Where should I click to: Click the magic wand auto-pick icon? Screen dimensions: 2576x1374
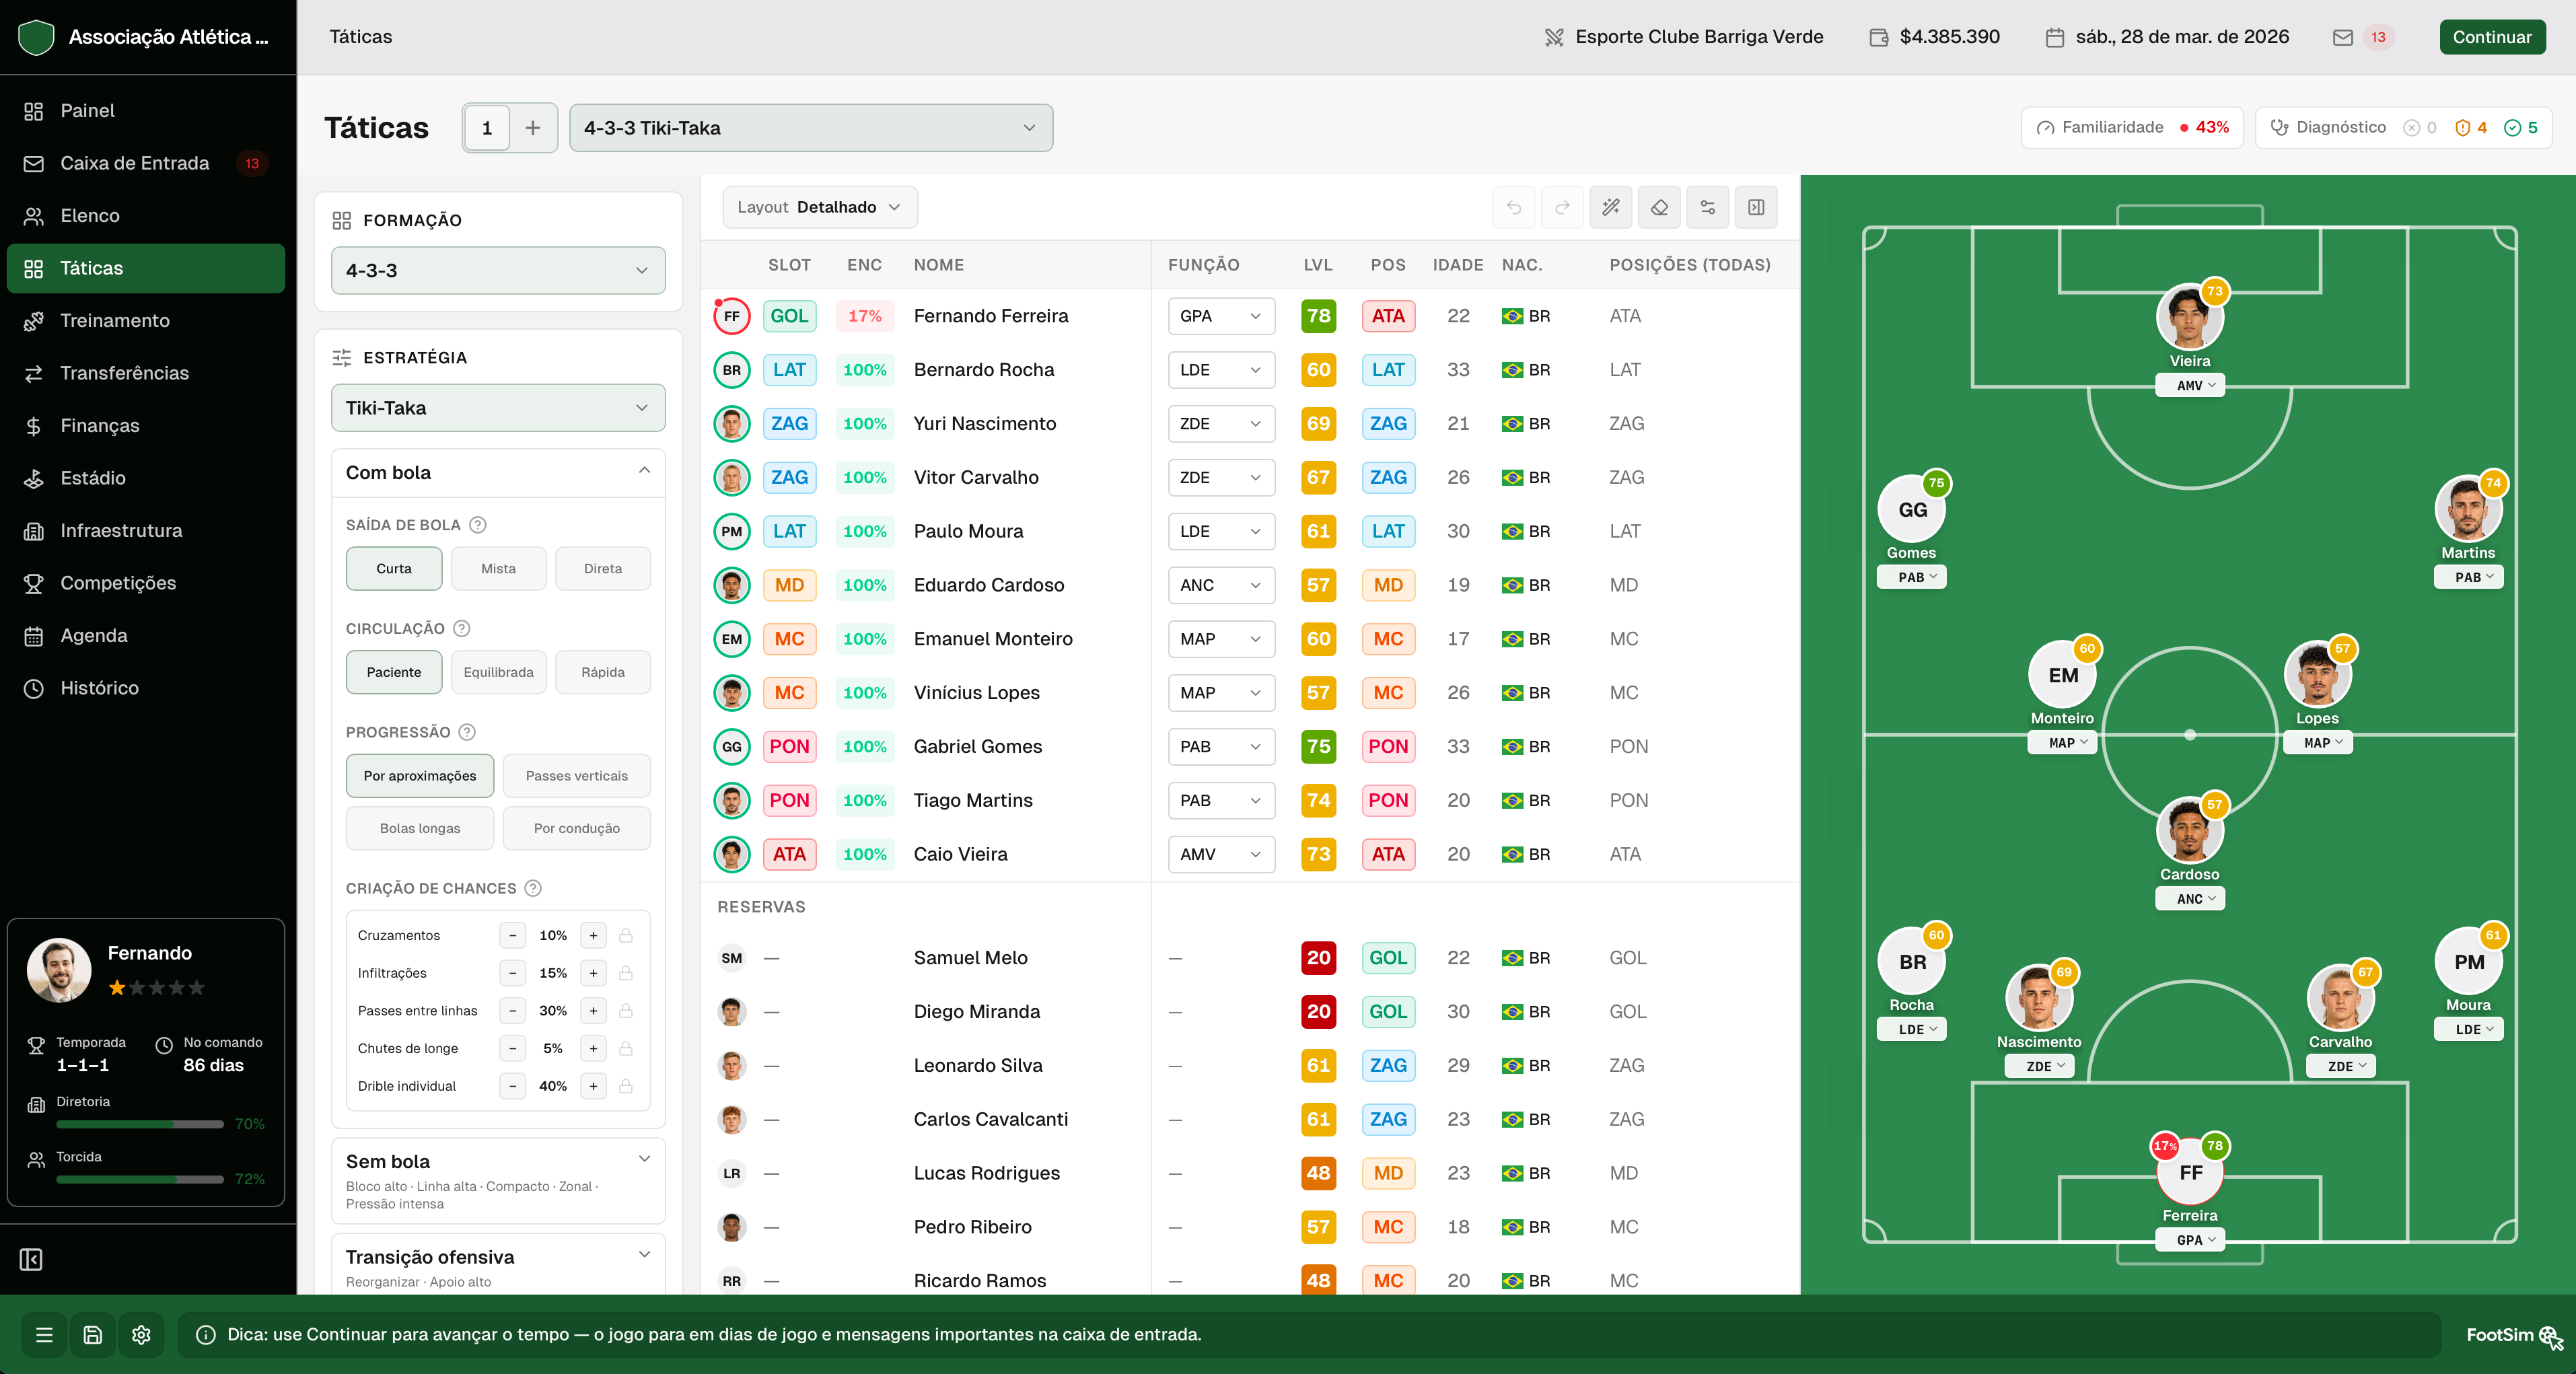(x=1610, y=207)
